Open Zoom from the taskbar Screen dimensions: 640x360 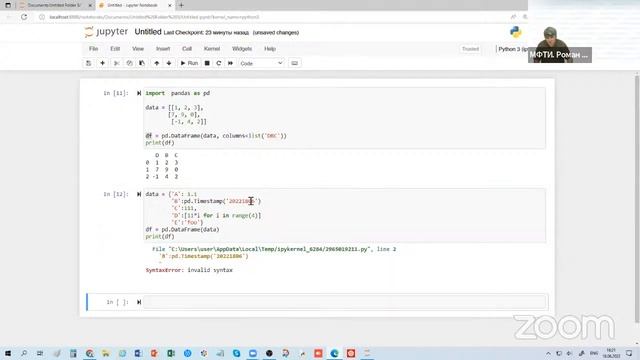pos(253,353)
